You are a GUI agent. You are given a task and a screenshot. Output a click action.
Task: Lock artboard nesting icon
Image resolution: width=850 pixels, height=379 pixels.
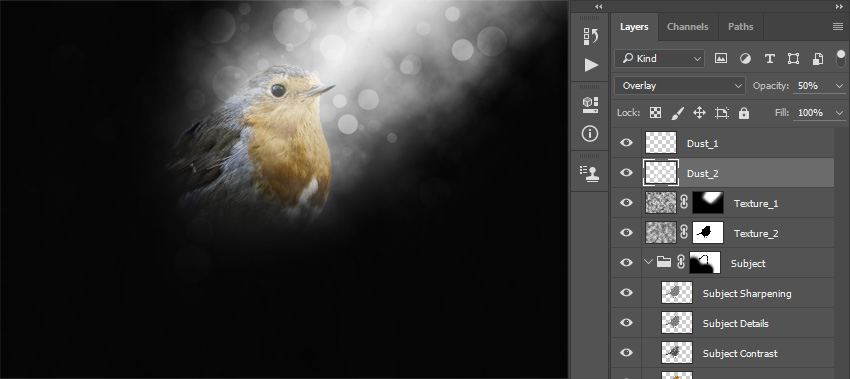tap(722, 113)
